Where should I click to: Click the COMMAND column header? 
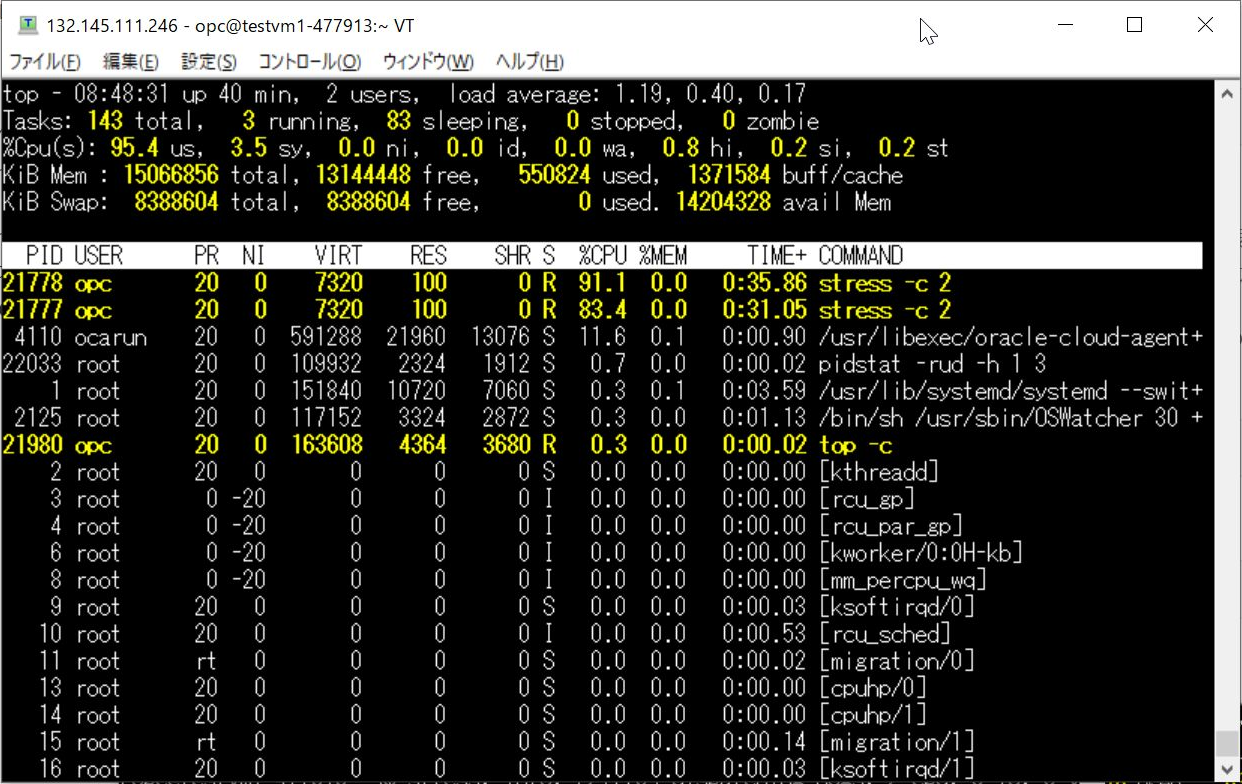click(x=860, y=256)
